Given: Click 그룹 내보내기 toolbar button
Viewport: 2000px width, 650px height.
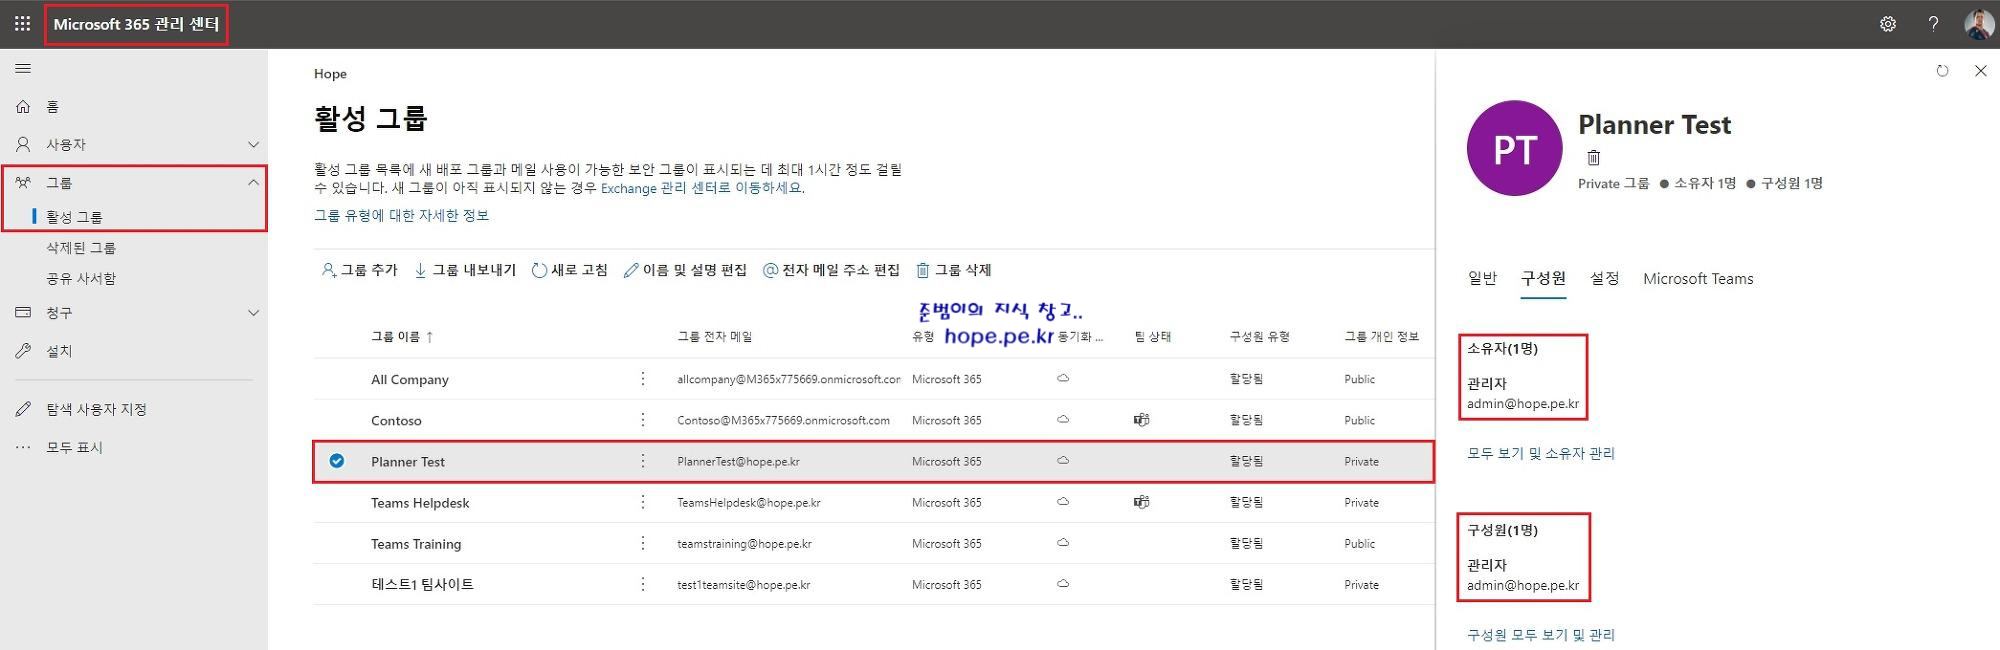Looking at the screenshot, I should [465, 270].
